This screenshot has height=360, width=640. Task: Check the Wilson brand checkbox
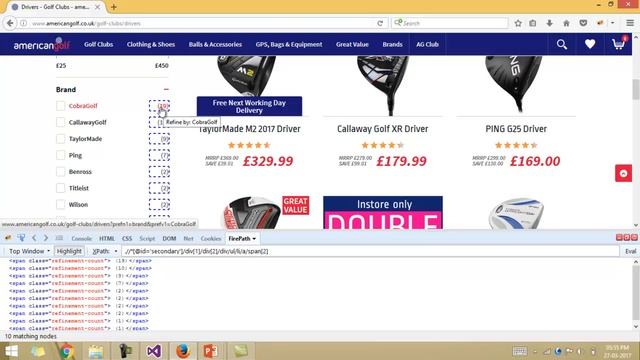click(x=60, y=204)
